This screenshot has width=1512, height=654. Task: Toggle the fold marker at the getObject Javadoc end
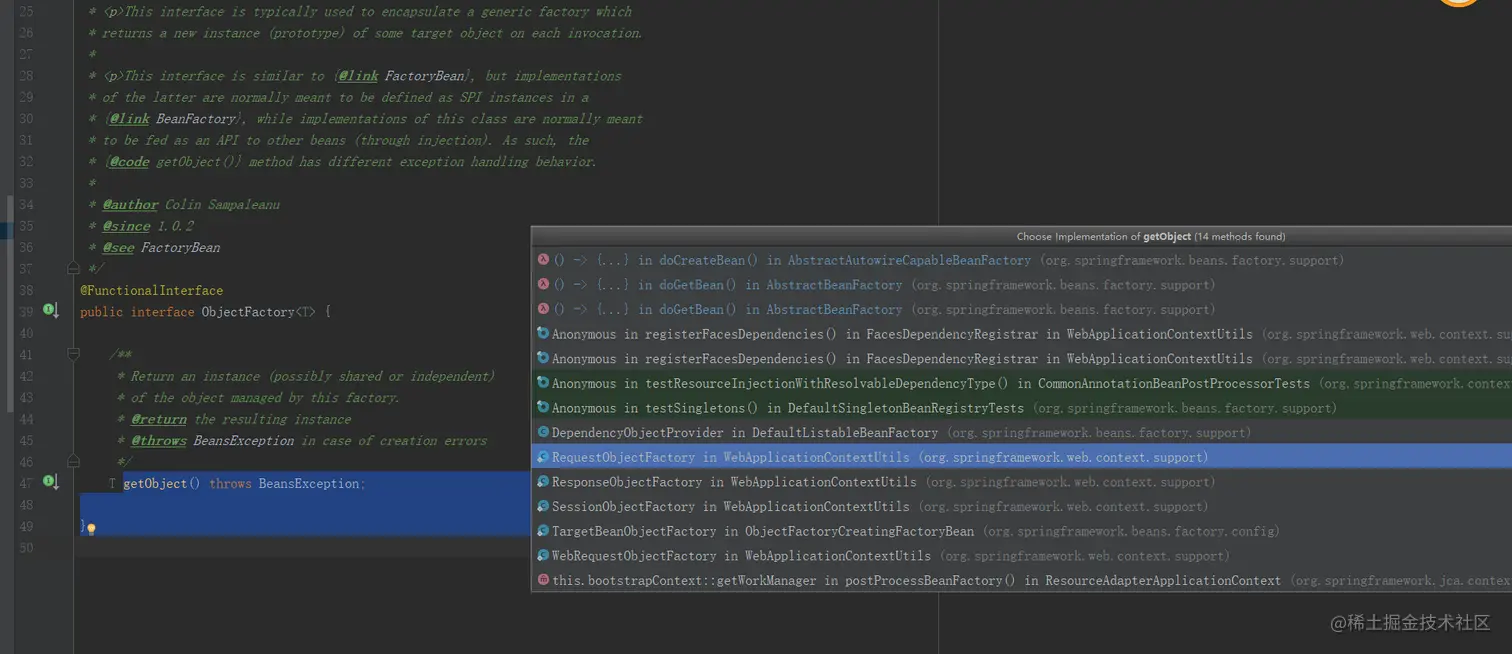(73, 461)
